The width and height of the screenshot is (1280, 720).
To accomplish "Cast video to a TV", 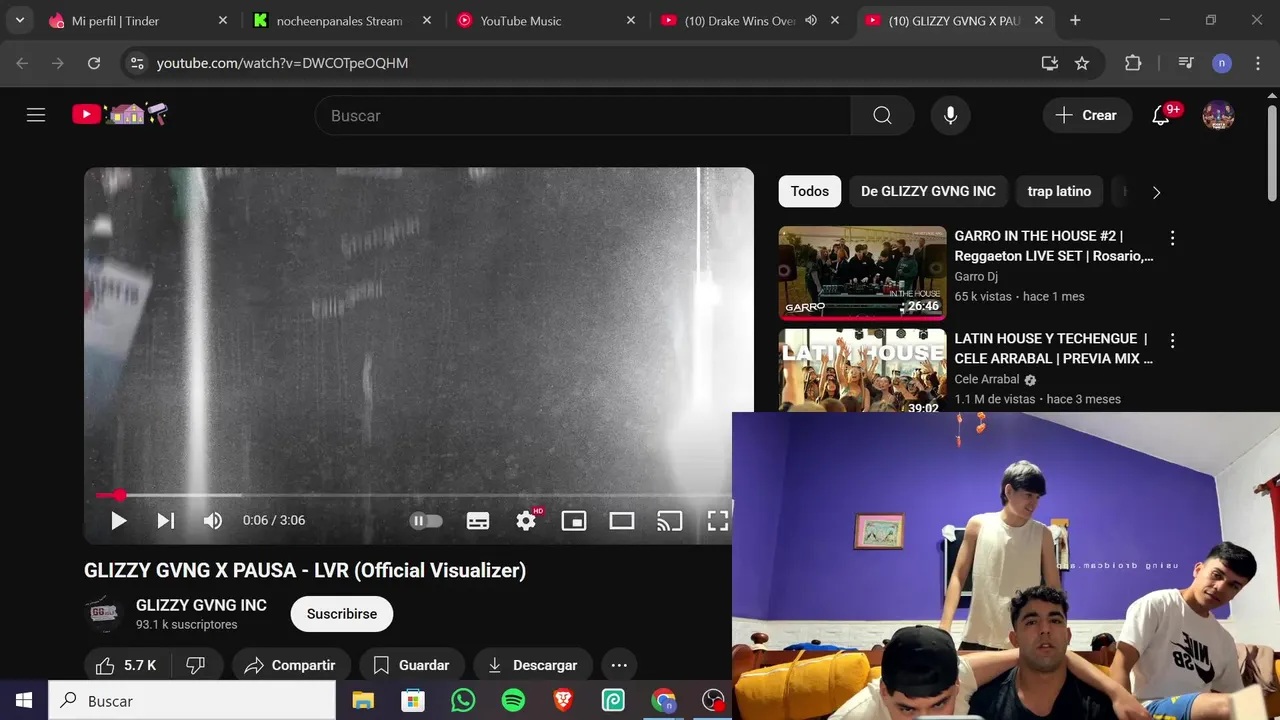I will click(670, 520).
